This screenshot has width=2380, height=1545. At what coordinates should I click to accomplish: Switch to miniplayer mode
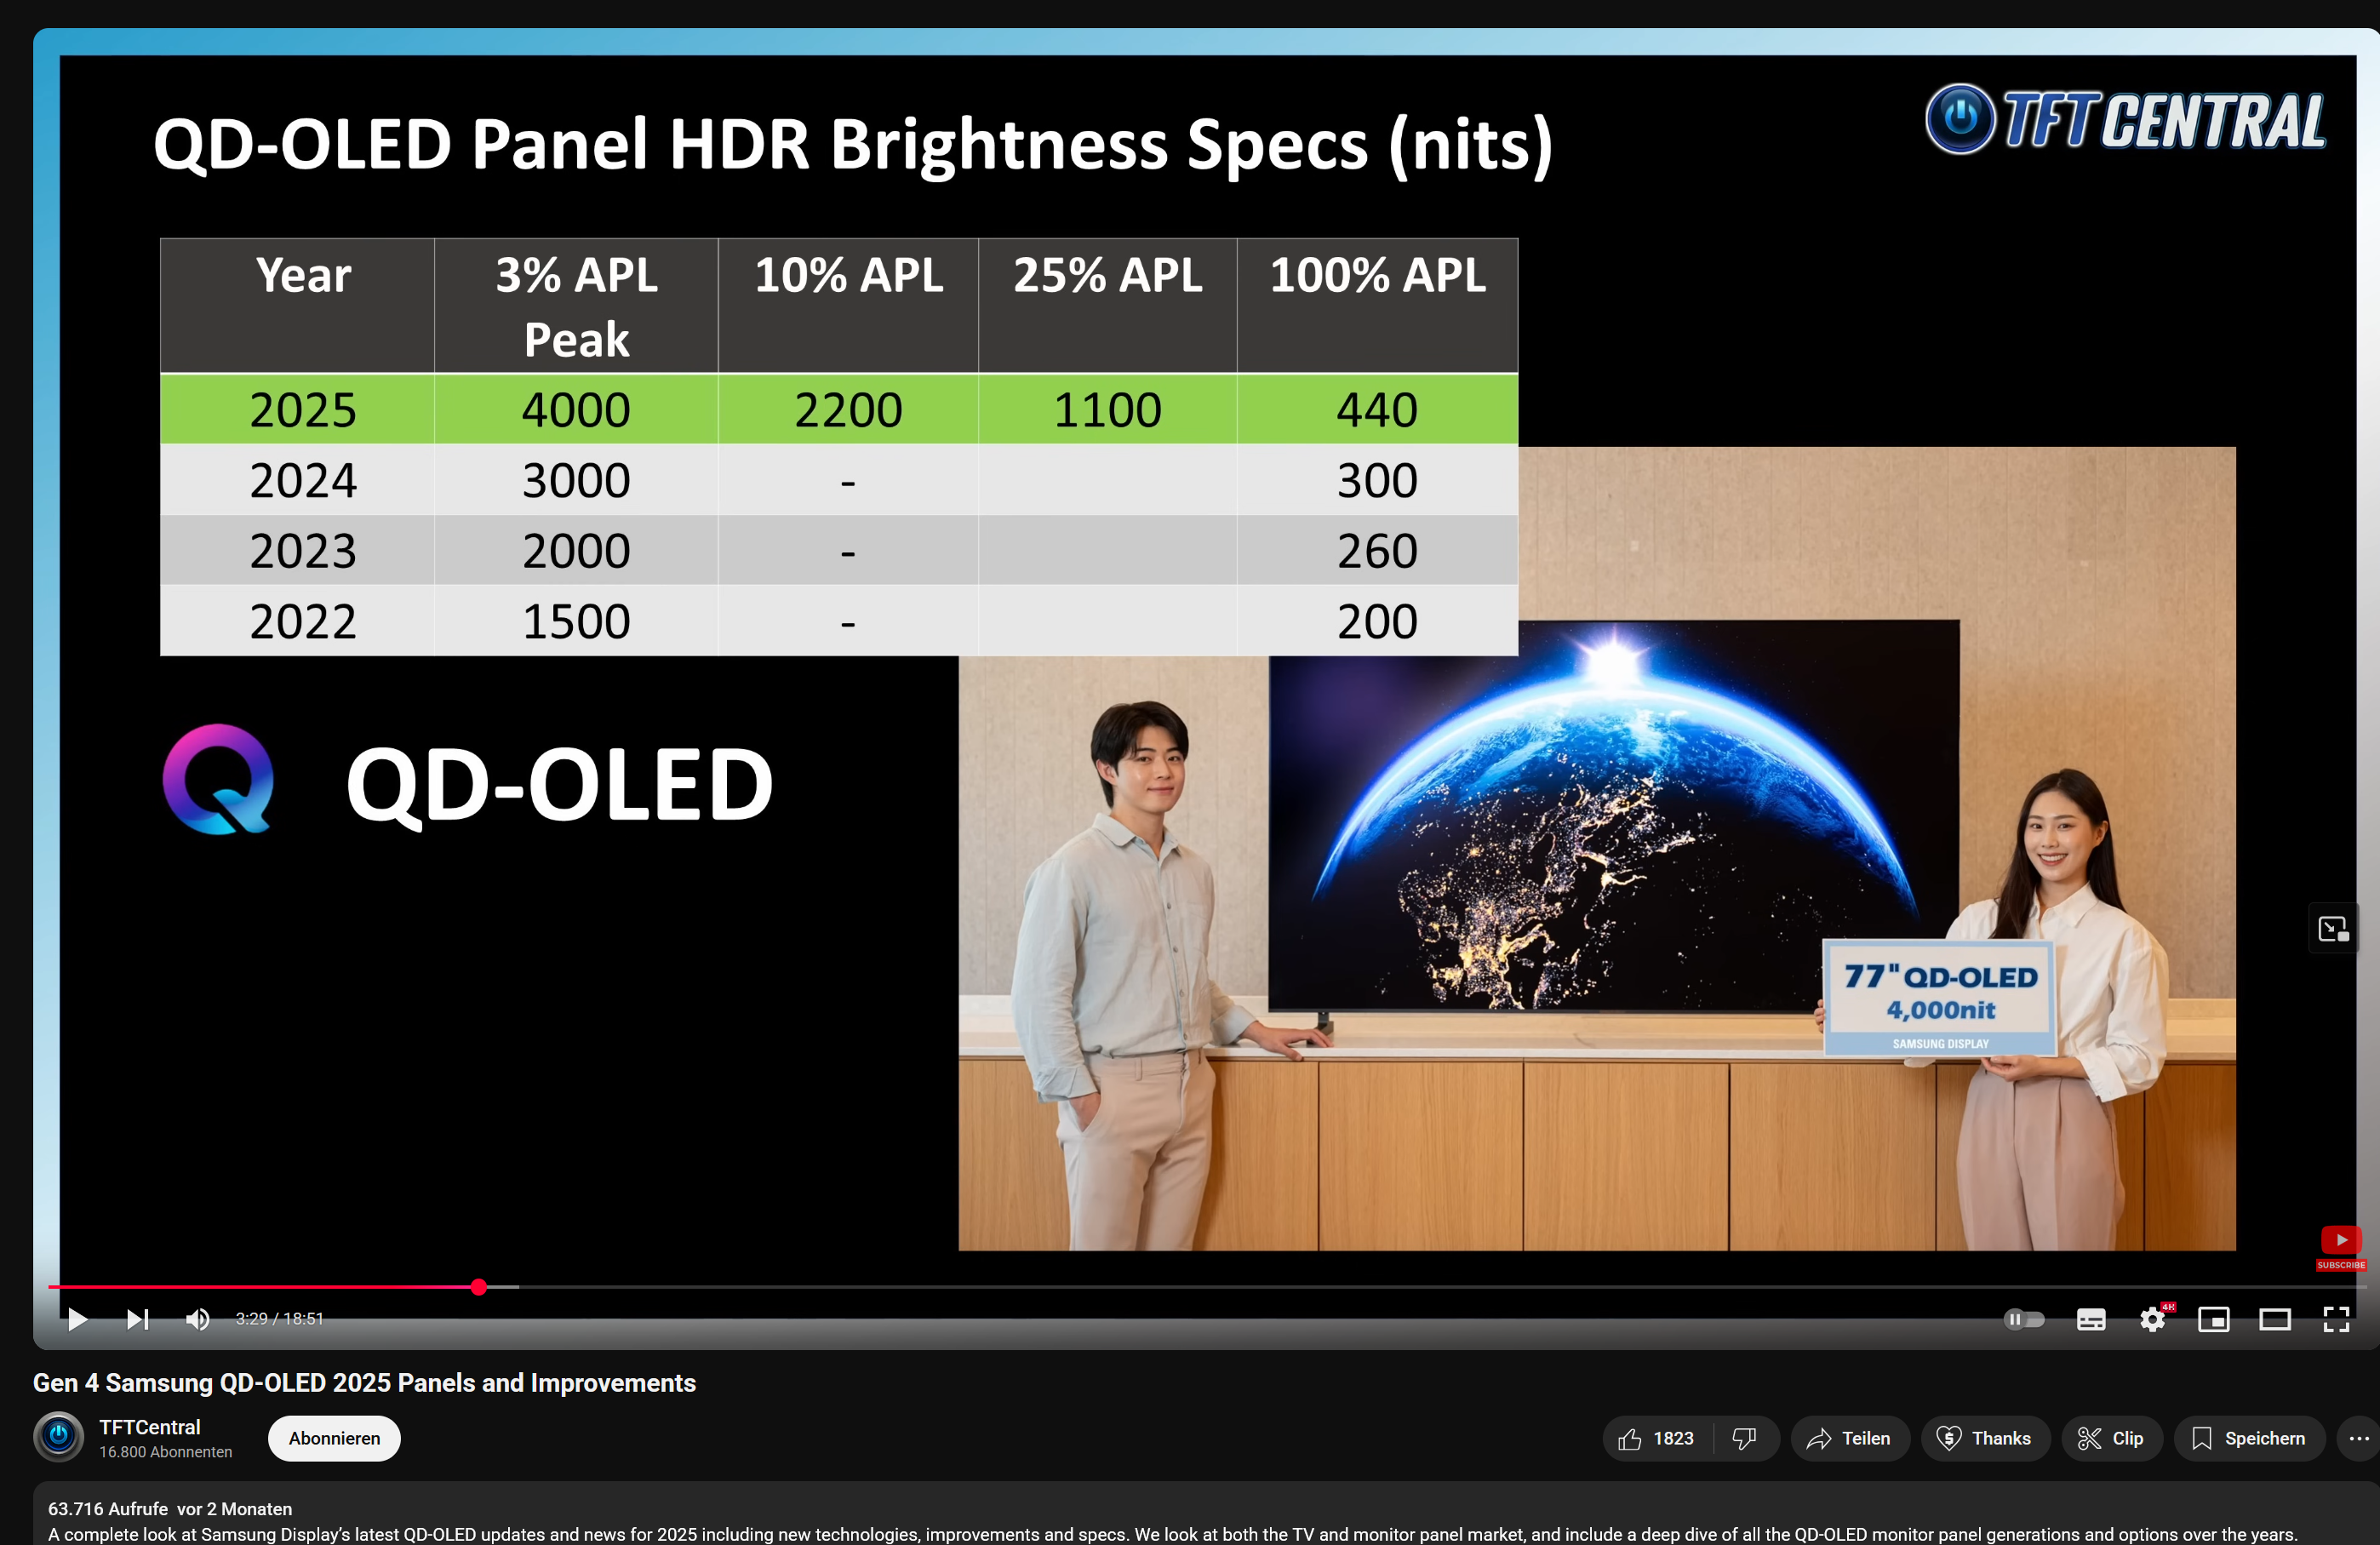point(2213,1319)
